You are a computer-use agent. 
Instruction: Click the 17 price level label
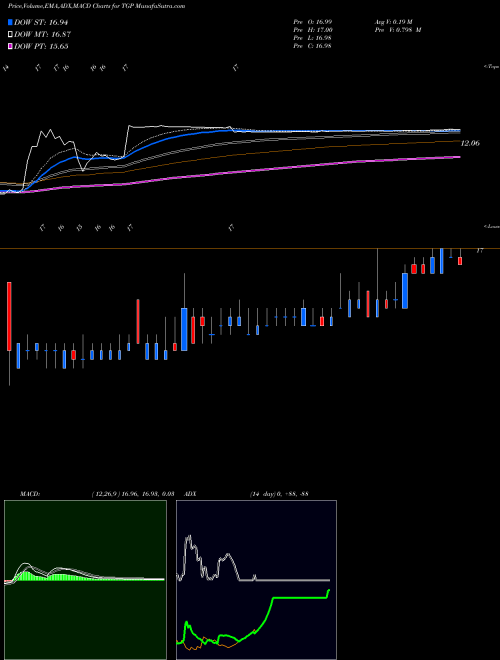(479, 251)
